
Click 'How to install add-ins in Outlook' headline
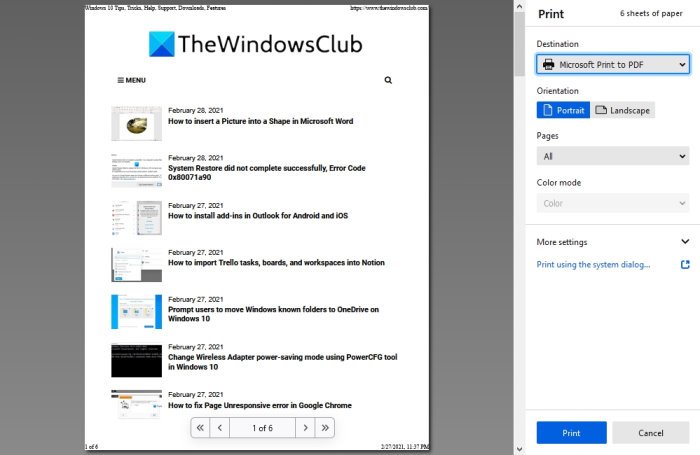(x=258, y=216)
